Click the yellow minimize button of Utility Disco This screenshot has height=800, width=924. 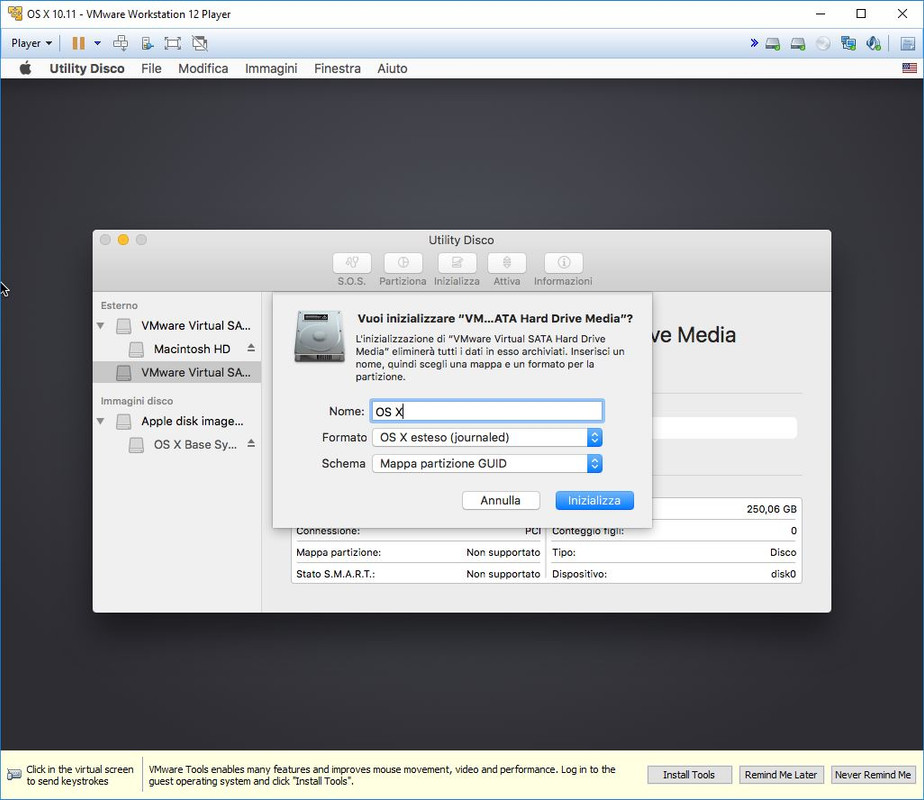[123, 240]
